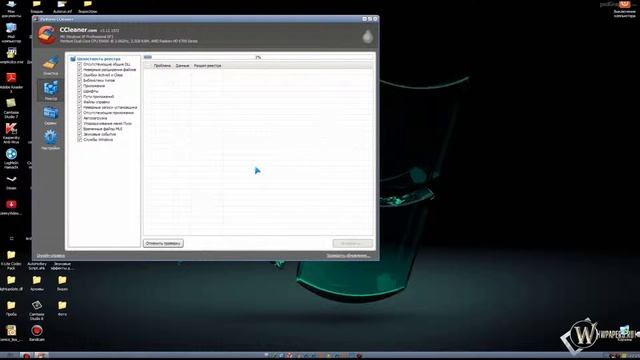Open the online help link
The height and width of the screenshot is (360, 640).
[x=51, y=256]
